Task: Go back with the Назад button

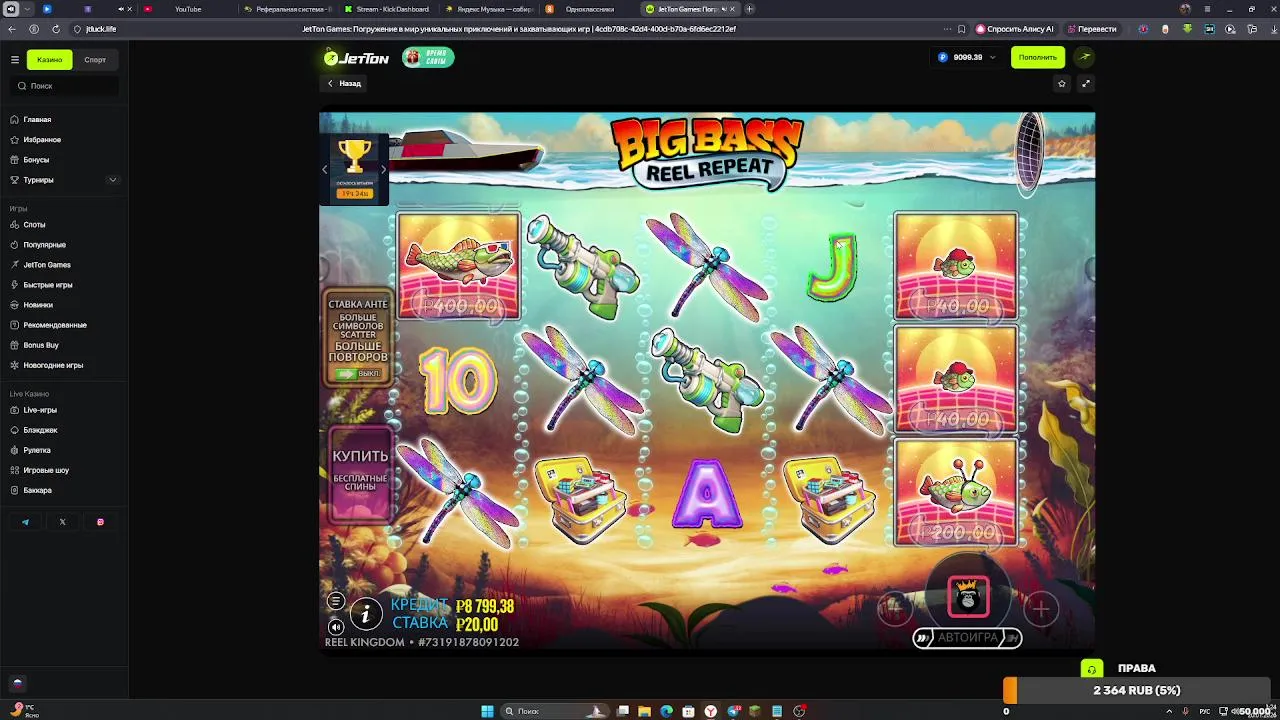Action: [344, 84]
